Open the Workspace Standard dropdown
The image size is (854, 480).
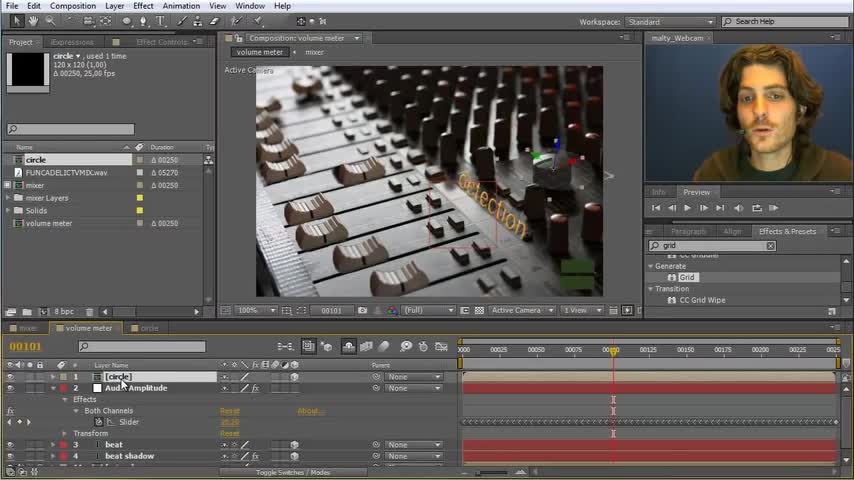coord(670,21)
